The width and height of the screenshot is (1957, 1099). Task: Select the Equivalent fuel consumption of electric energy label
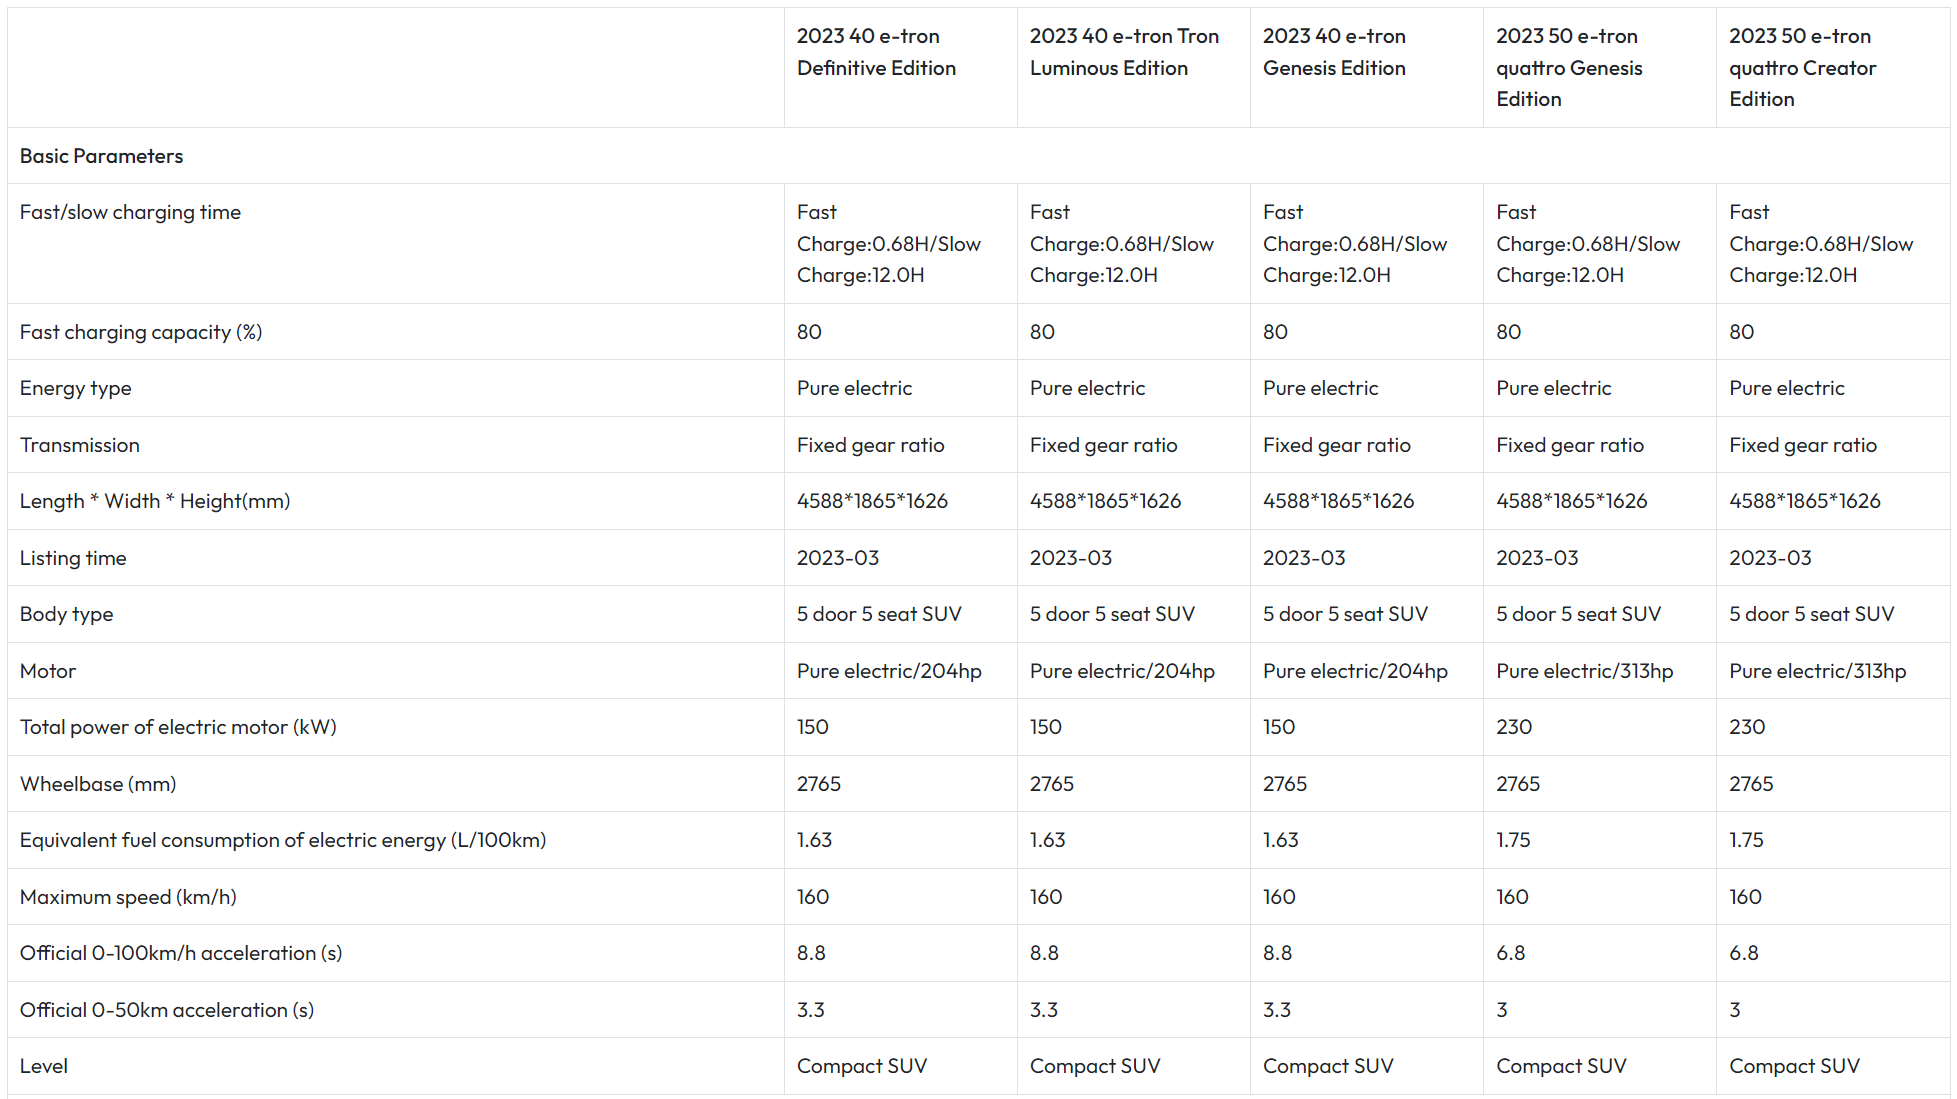click(x=283, y=840)
